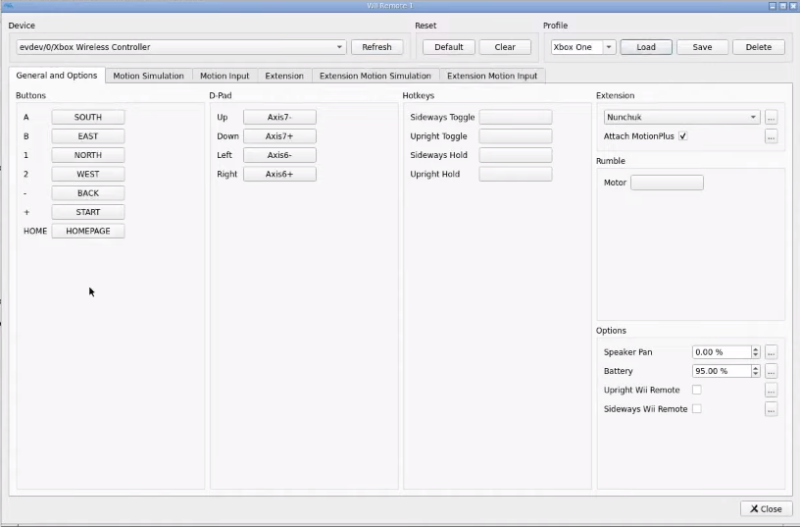Click the Dolphin icon in title bar
Screen dimensions: 800x527
click(x=8, y=6)
